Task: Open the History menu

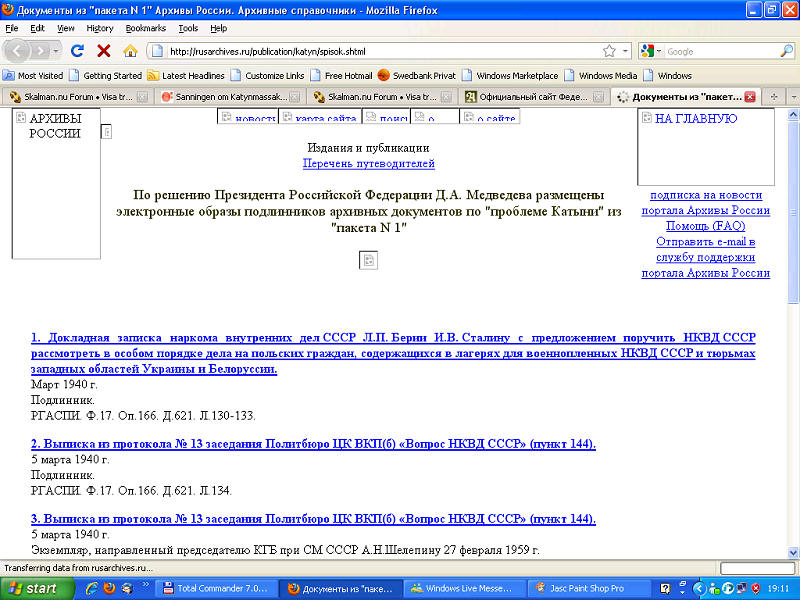Action: click(100, 28)
